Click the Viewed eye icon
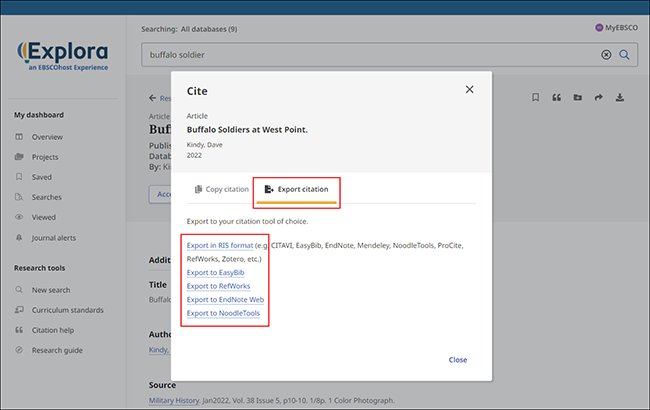650x410 pixels. [x=19, y=217]
